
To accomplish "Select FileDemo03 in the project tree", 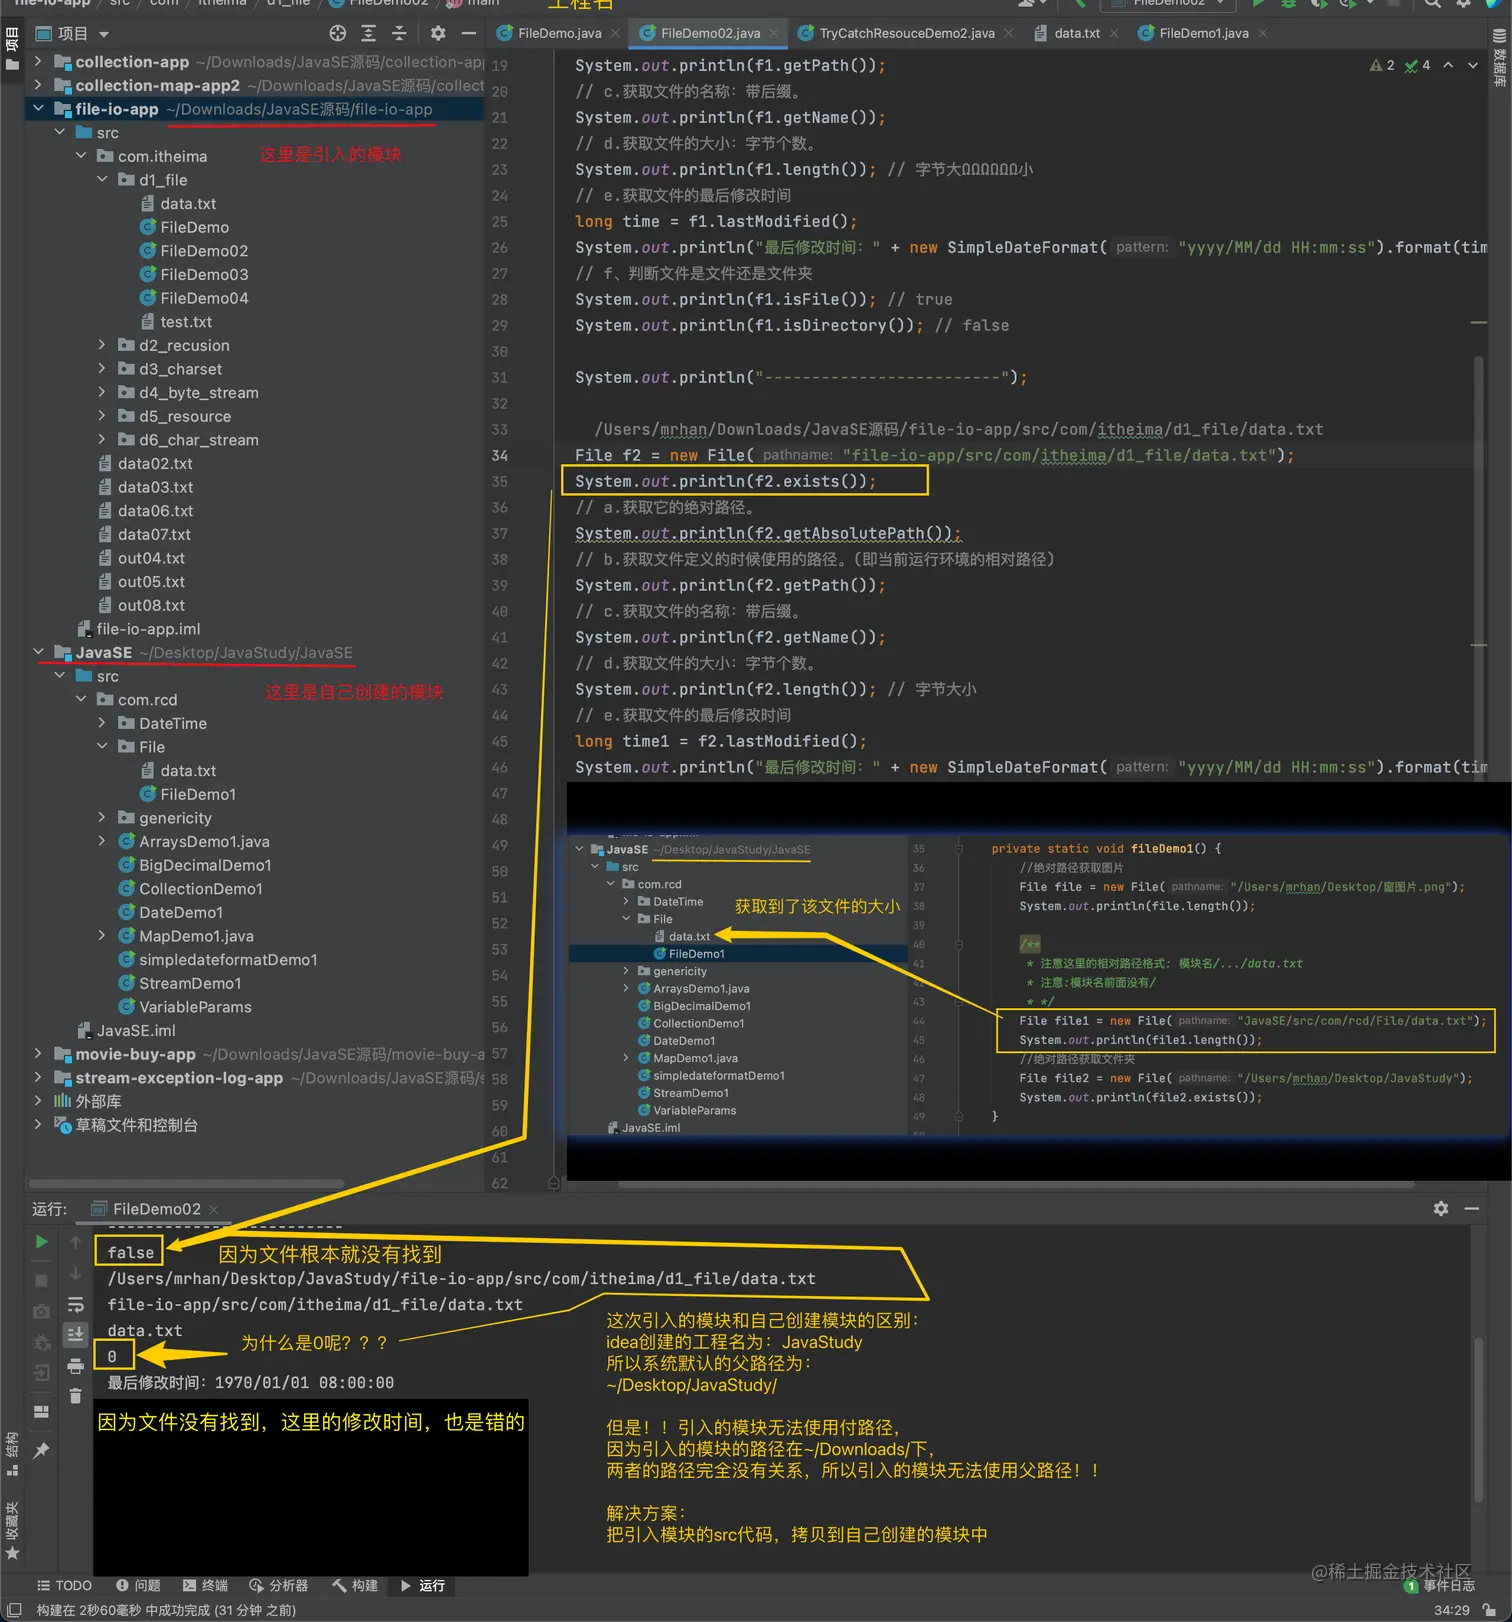I will [x=204, y=274].
